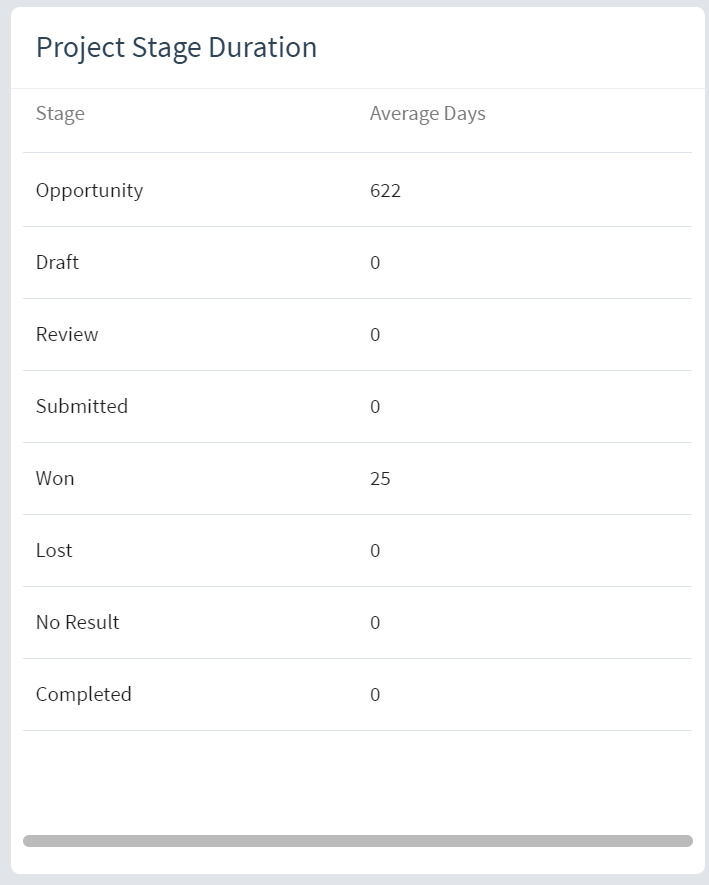The width and height of the screenshot is (709, 885).
Task: Click the 622 average days value
Action: coord(386,191)
